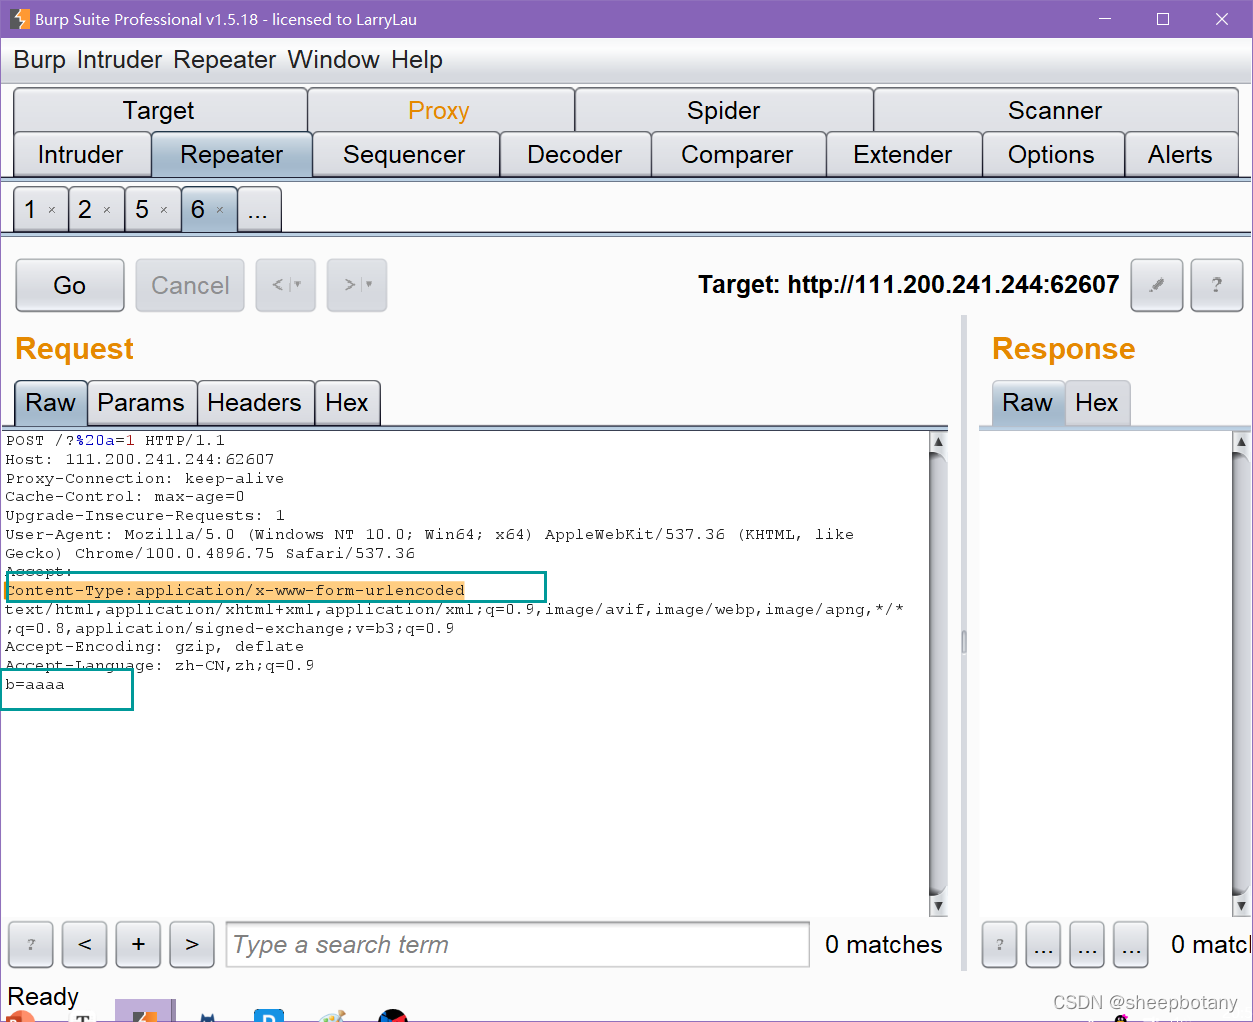
Task: Click the Burp Suite logo in title bar
Action: pyautogui.click(x=19, y=19)
